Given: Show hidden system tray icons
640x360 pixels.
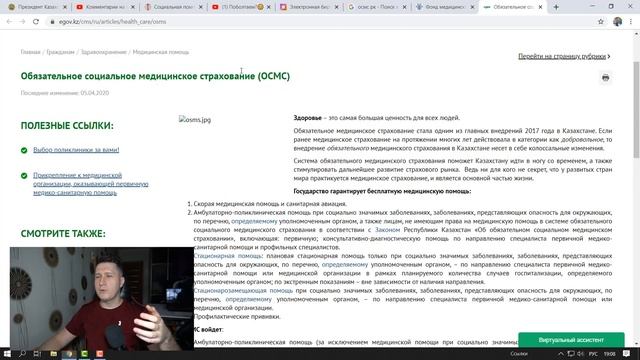Looking at the screenshot, I should pyautogui.click(x=561, y=353).
